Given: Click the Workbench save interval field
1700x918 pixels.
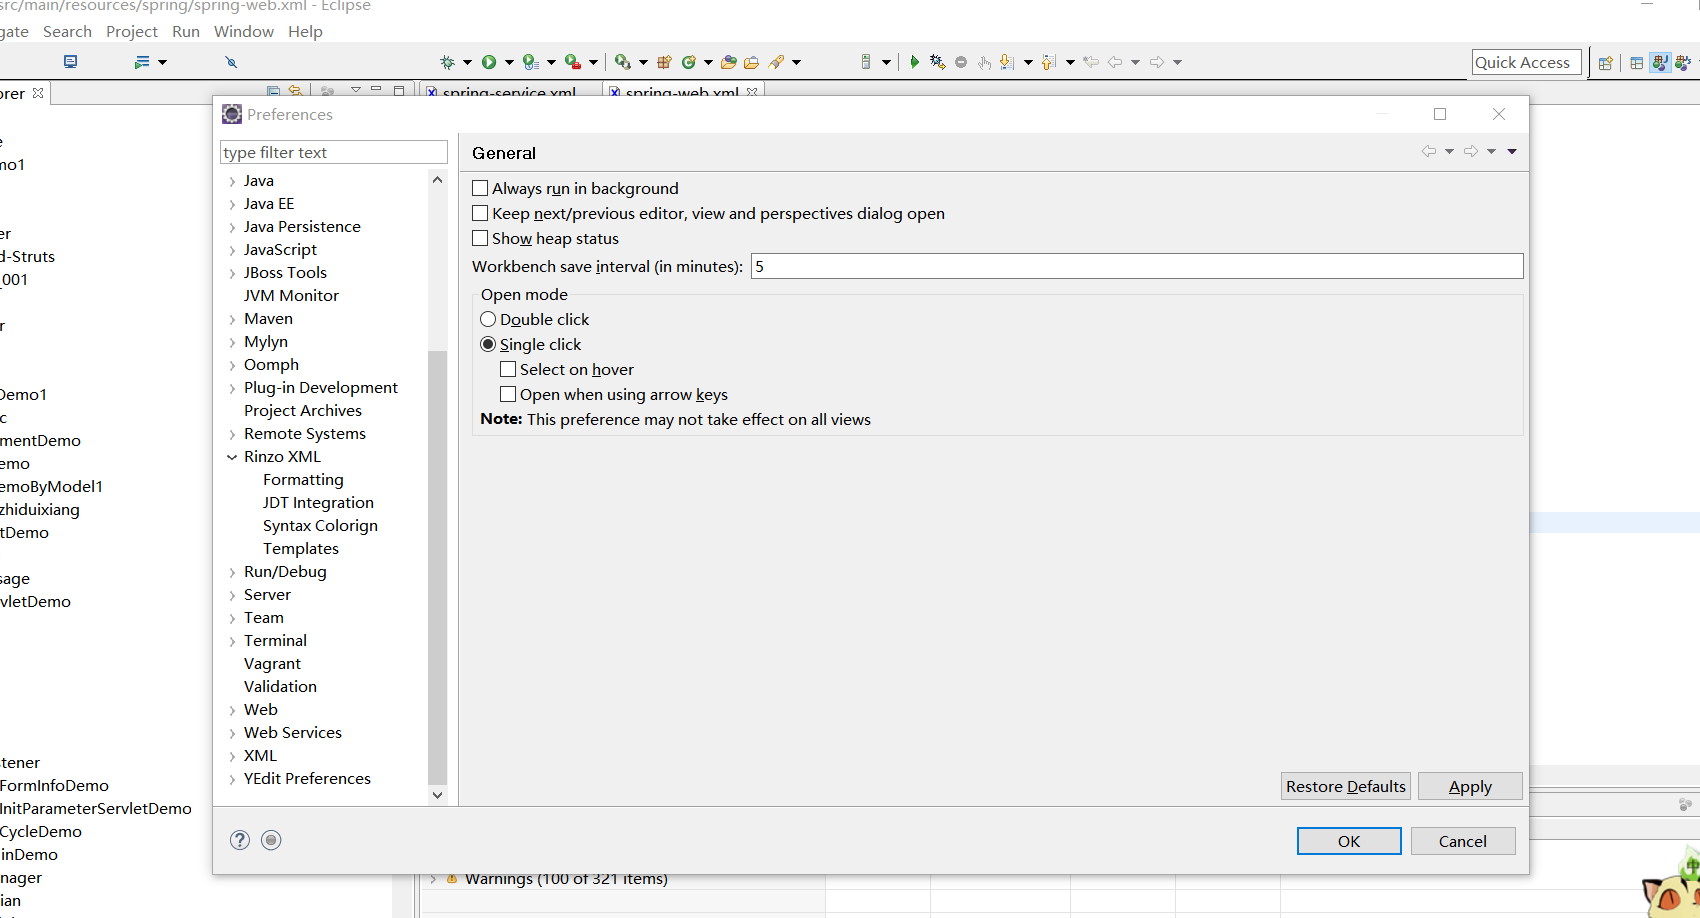Looking at the screenshot, I should click(x=1137, y=266).
